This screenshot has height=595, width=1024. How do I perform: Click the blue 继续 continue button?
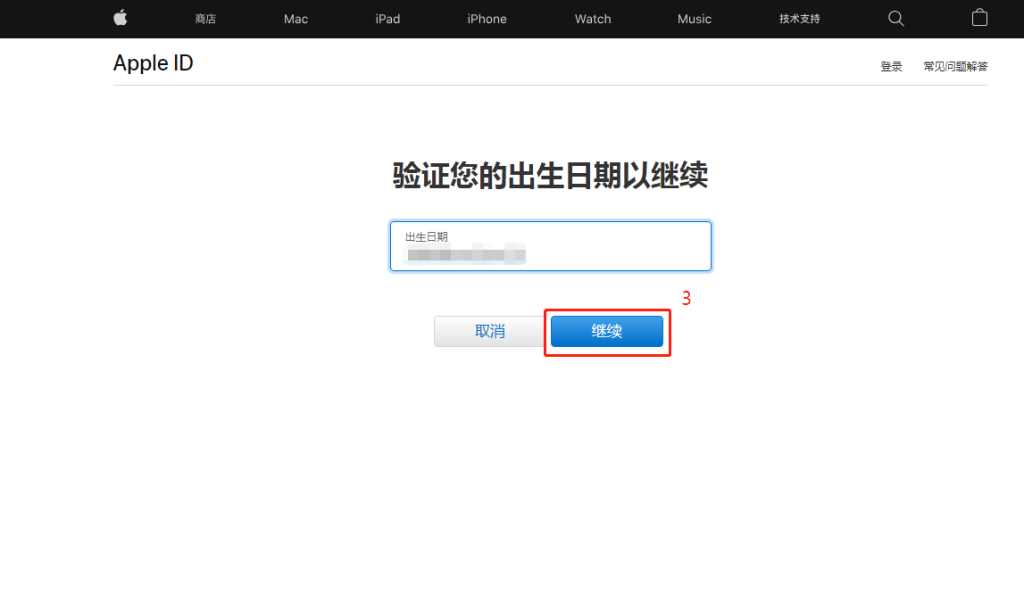pyautogui.click(x=607, y=331)
